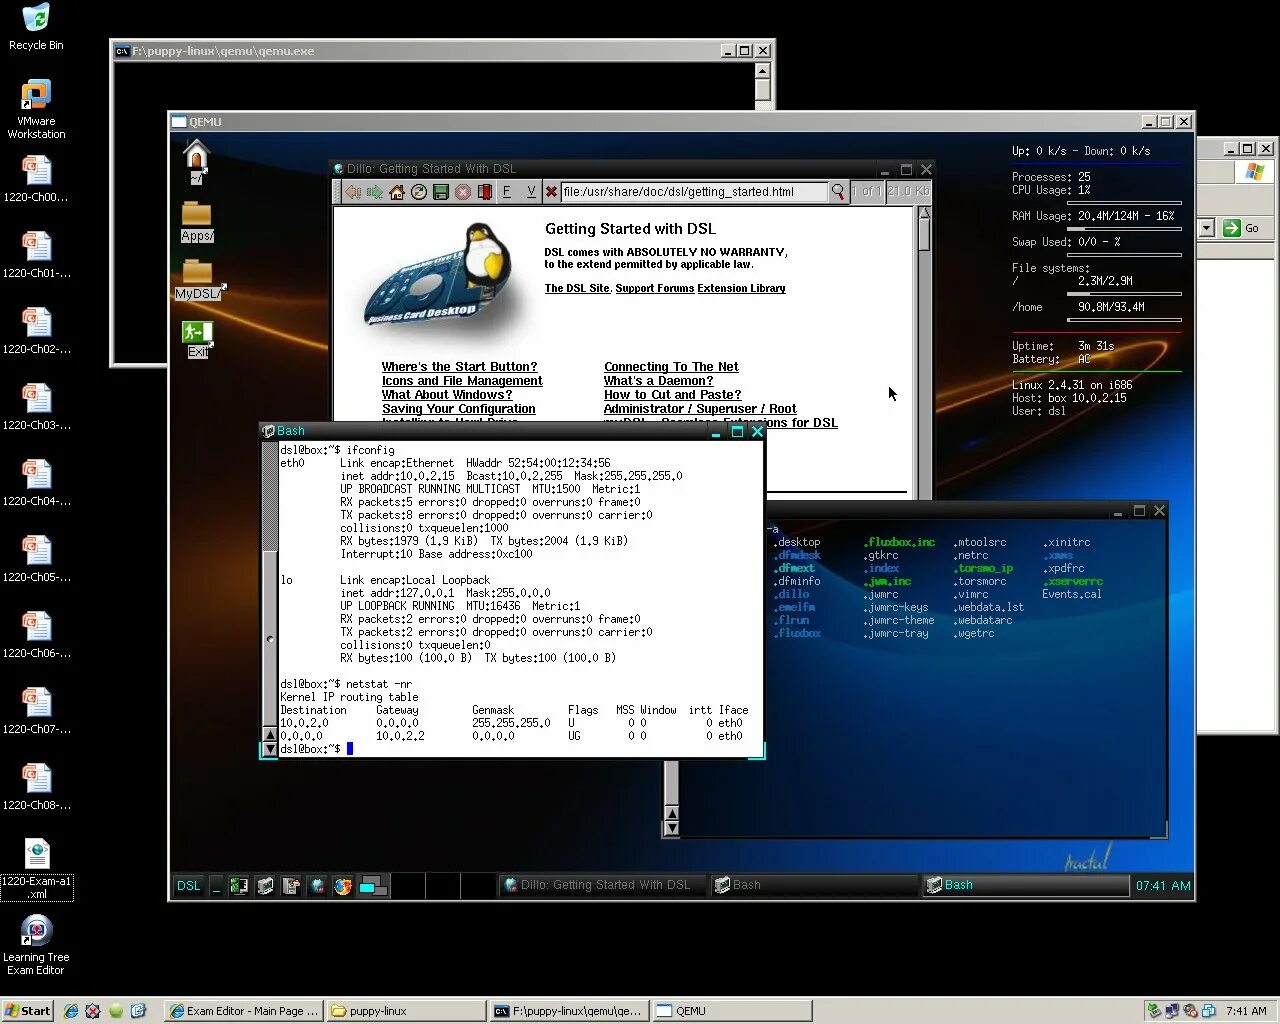Click the show-desktop underscore button in DSL panel
The width and height of the screenshot is (1280, 1024).
coord(216,885)
